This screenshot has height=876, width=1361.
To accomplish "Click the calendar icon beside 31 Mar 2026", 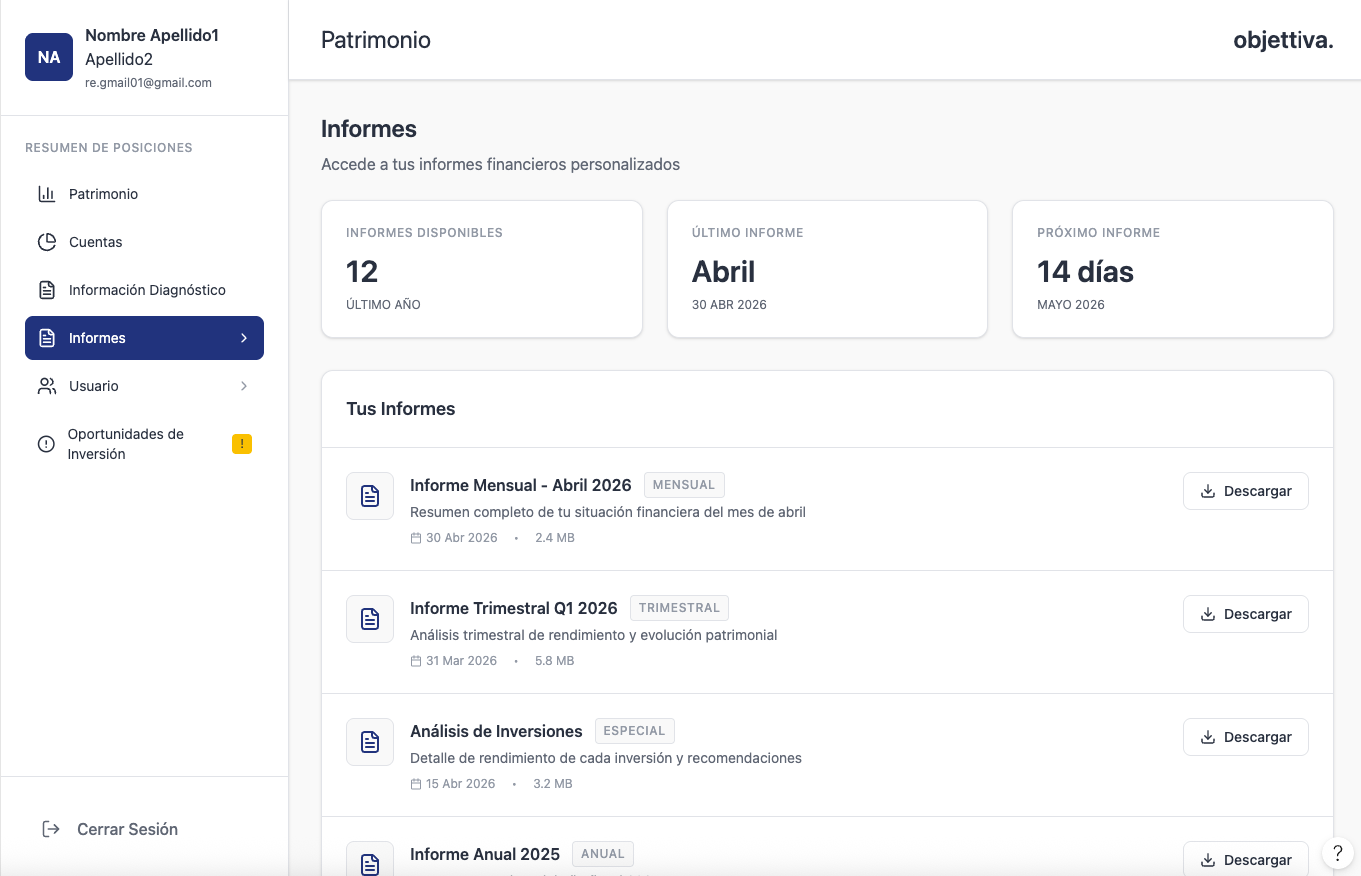I will [416, 661].
